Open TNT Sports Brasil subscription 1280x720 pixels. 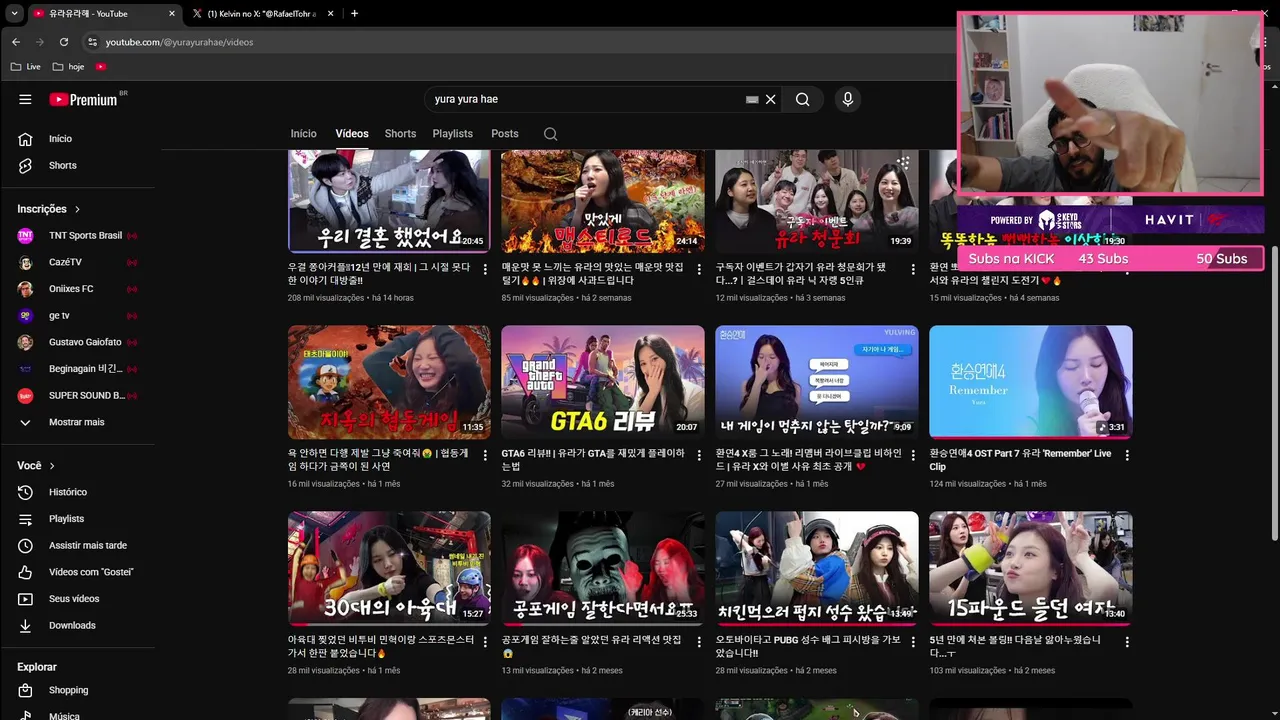85,235
